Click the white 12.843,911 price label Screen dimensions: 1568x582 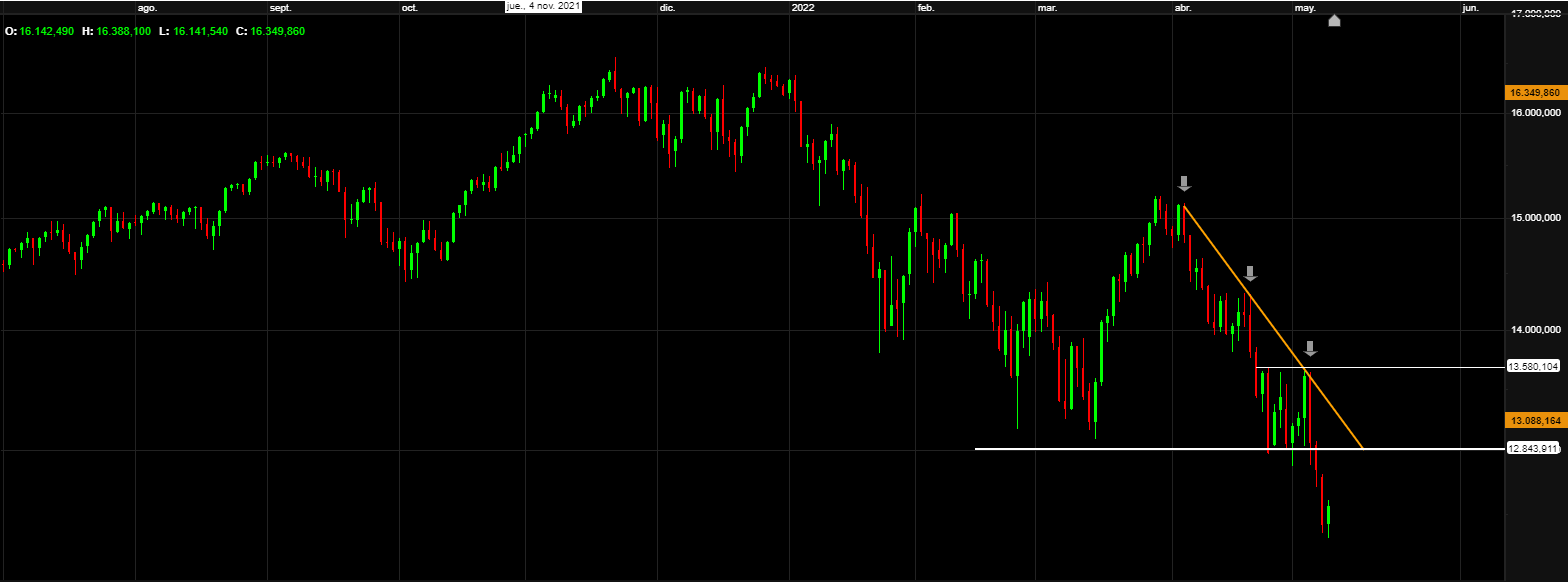pos(1534,448)
